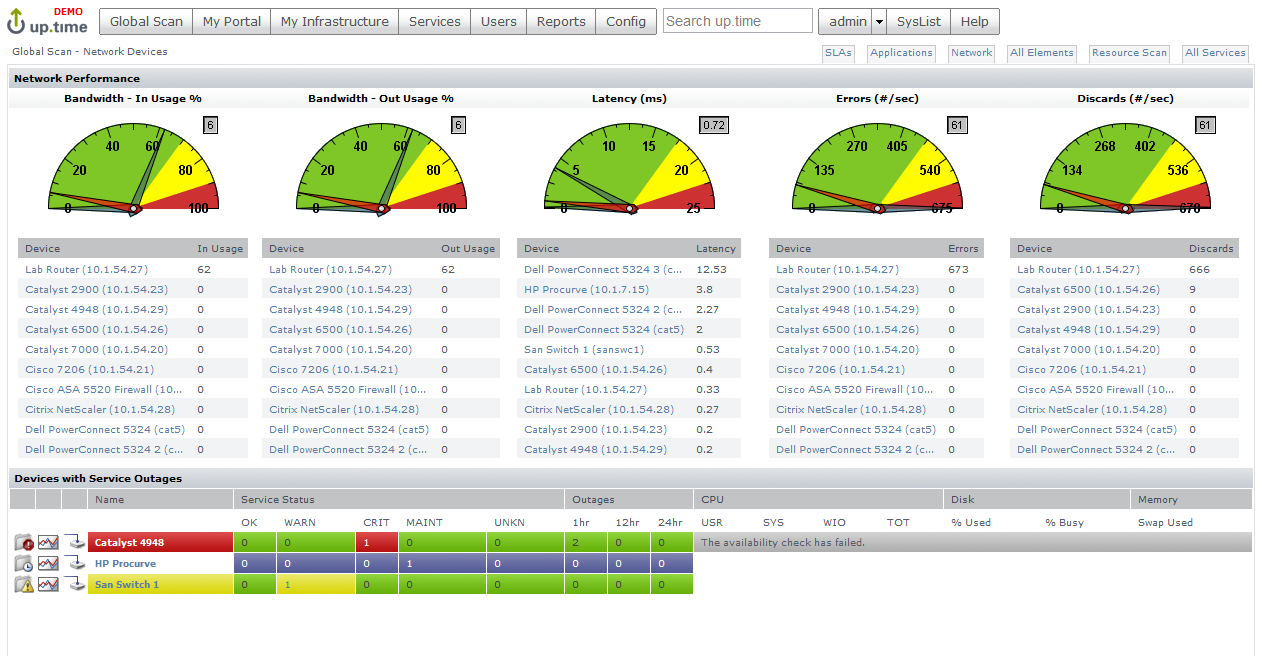Open graph icon for HP Procurve row

pyautogui.click(x=48, y=564)
